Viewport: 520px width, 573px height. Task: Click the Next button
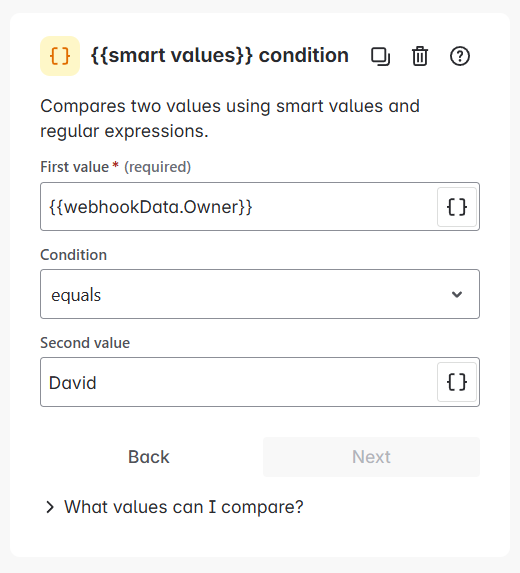[371, 457]
